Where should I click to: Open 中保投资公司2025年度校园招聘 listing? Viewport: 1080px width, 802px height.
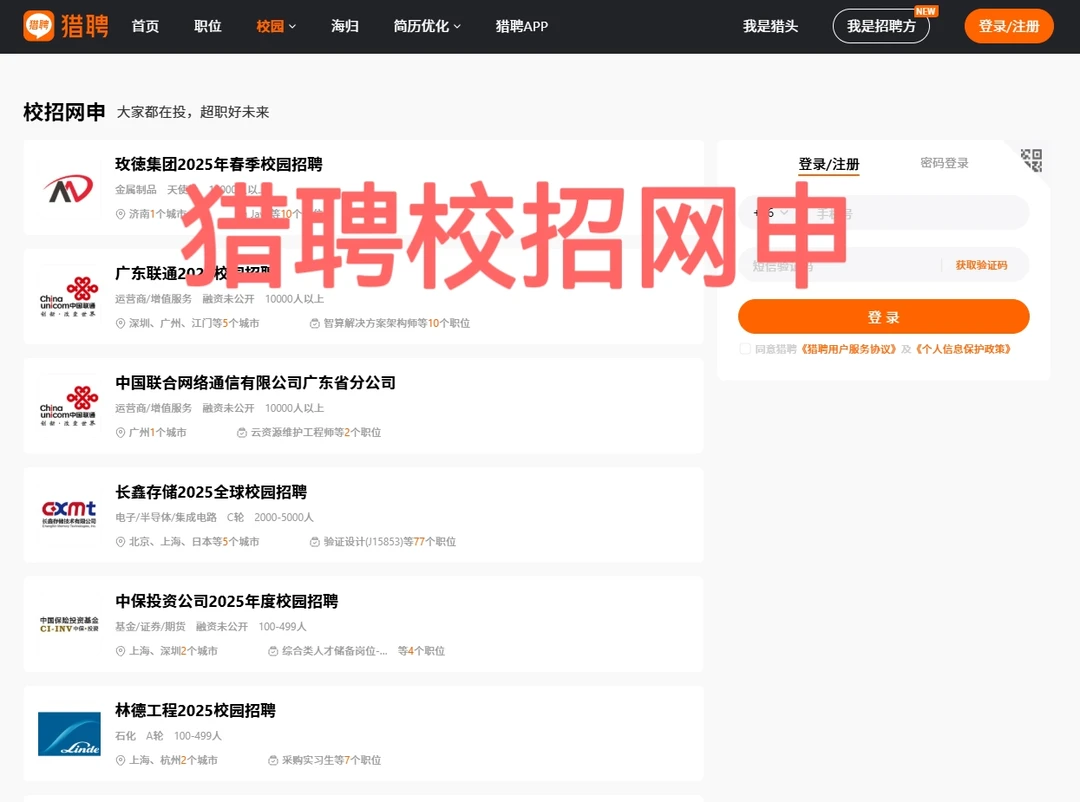(x=226, y=602)
